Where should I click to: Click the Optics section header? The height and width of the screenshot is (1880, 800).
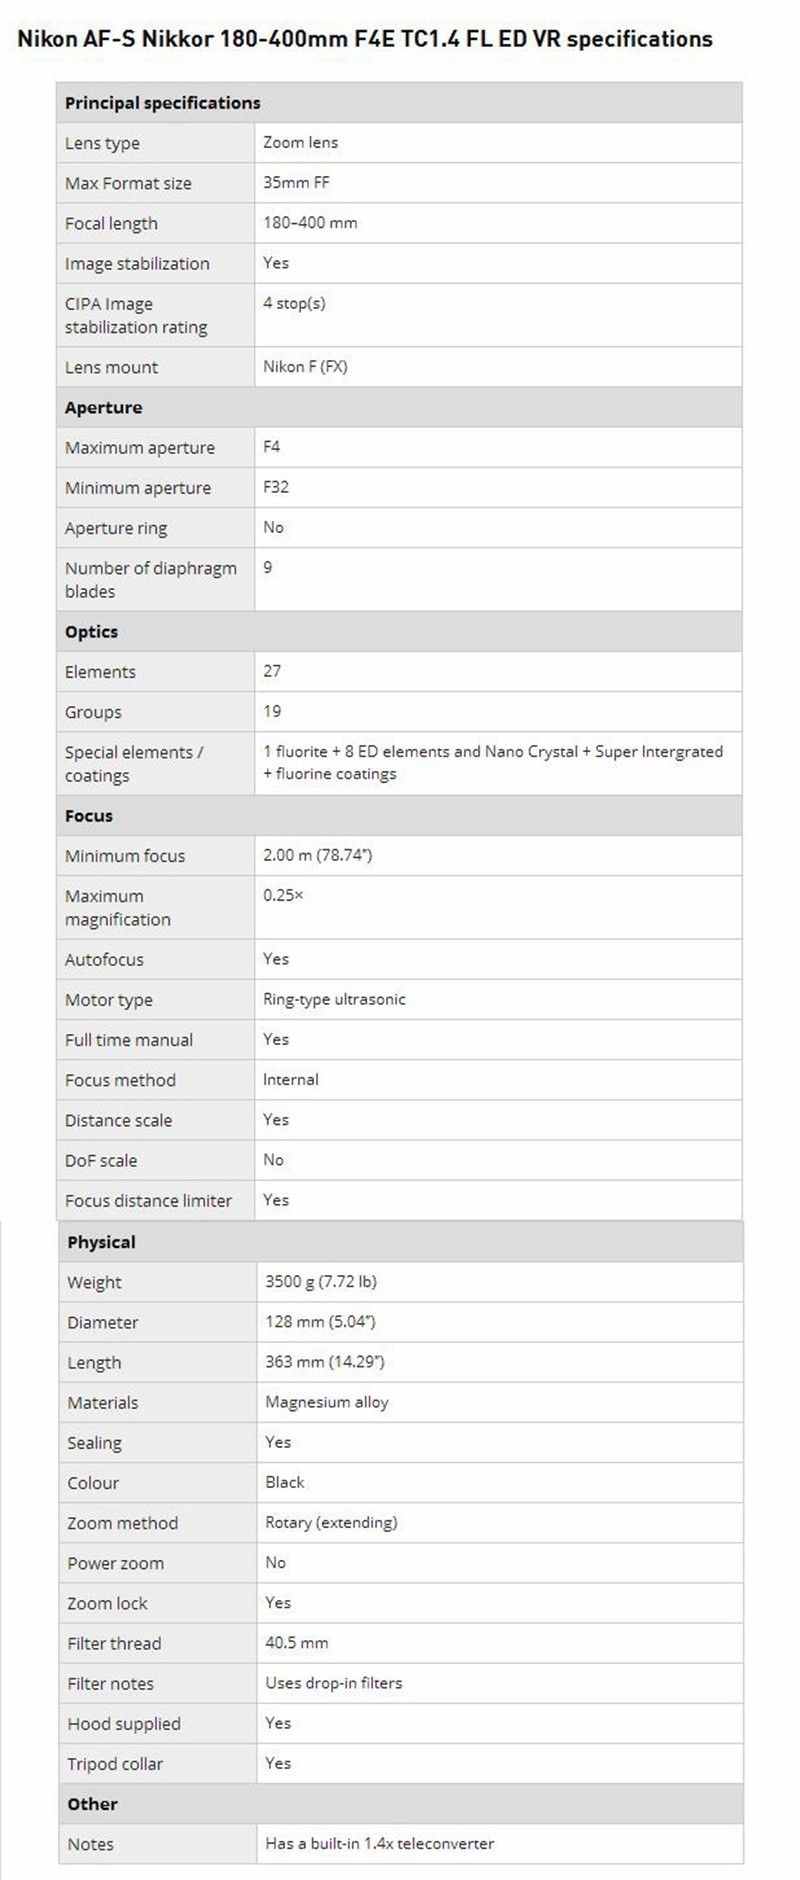click(x=91, y=631)
